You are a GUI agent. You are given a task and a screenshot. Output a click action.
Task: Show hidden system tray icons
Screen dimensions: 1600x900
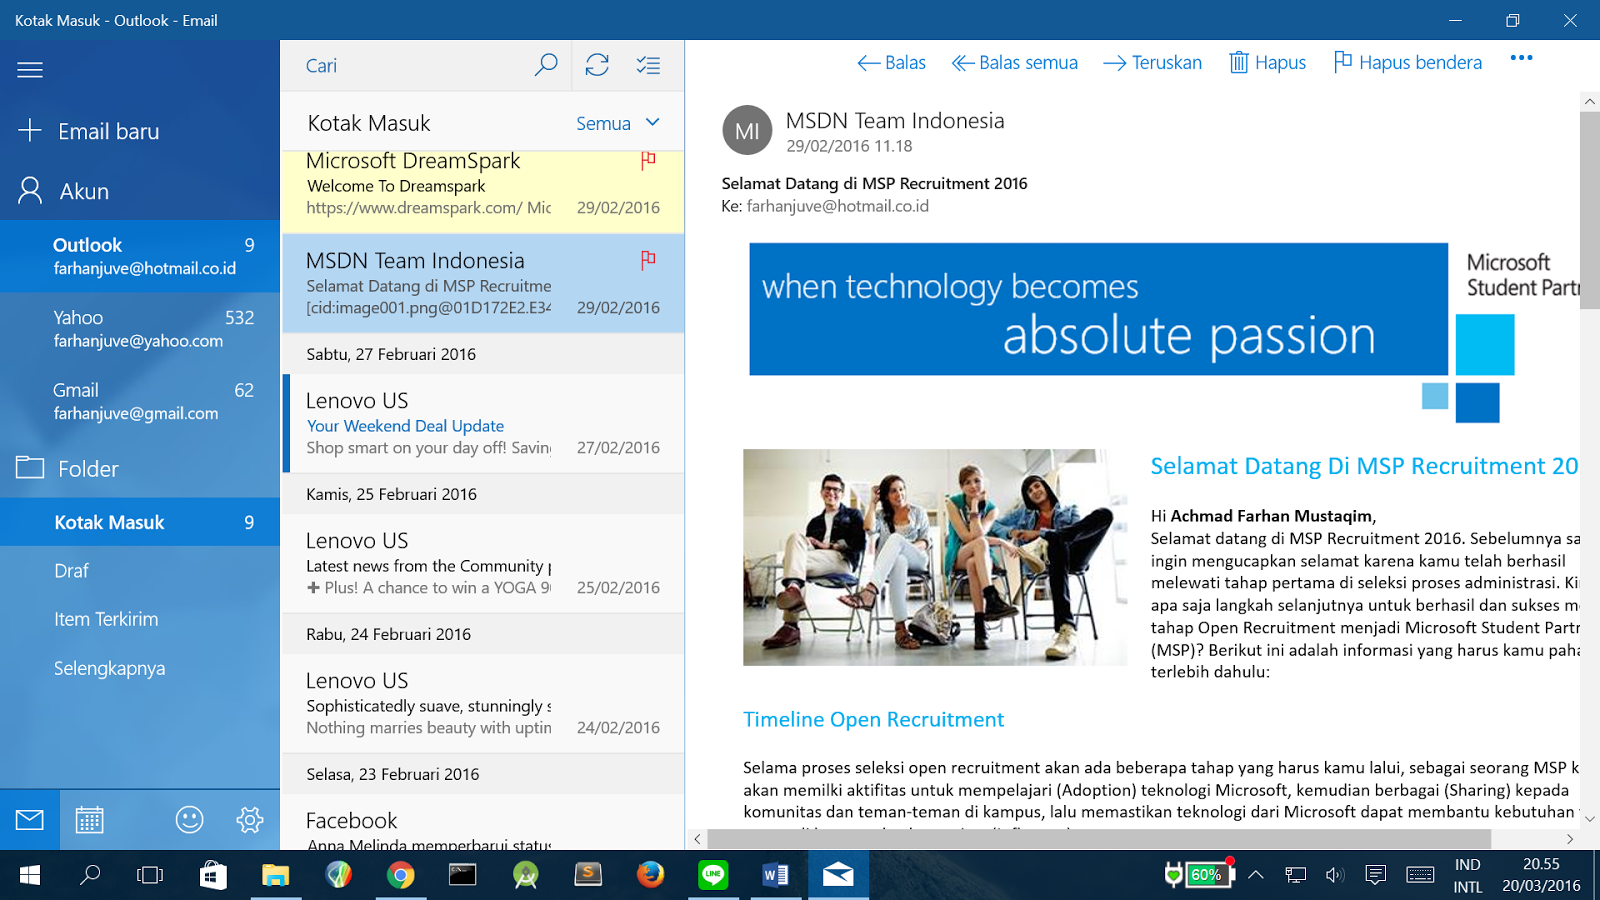coord(1256,875)
